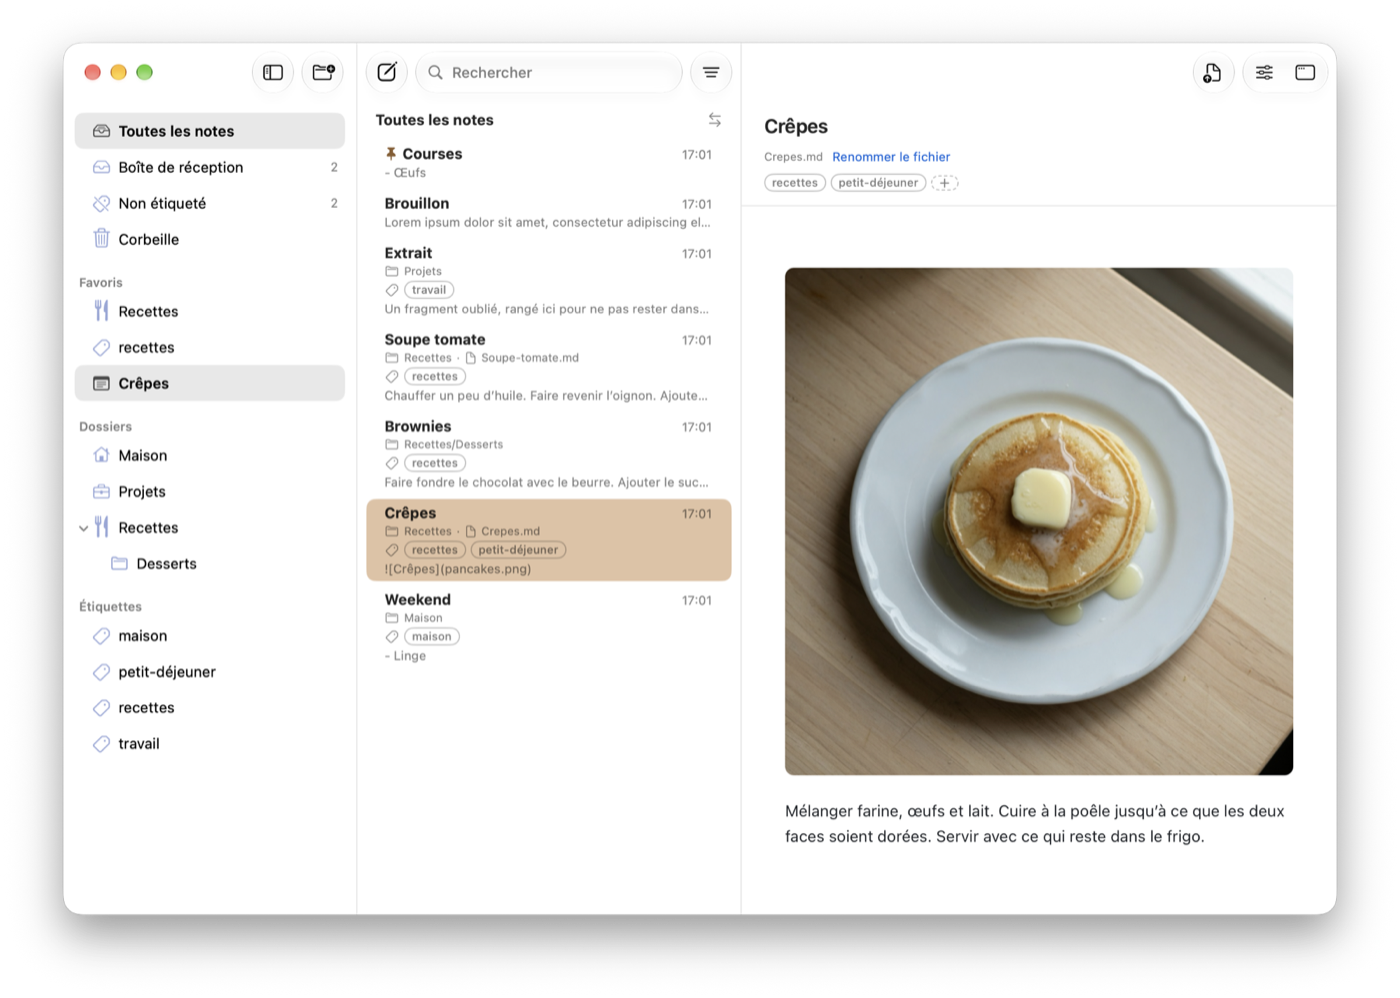Click the Crêpes title in editor

pyautogui.click(x=796, y=126)
